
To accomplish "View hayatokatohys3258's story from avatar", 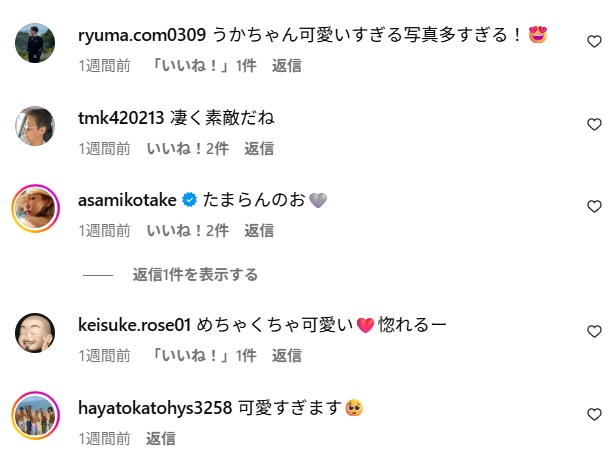I will tap(35, 415).
